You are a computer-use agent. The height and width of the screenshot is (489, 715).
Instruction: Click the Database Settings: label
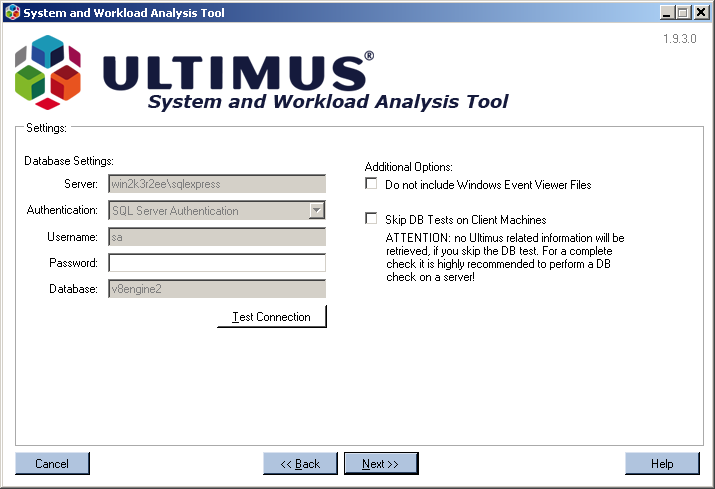pyautogui.click(x=69, y=161)
